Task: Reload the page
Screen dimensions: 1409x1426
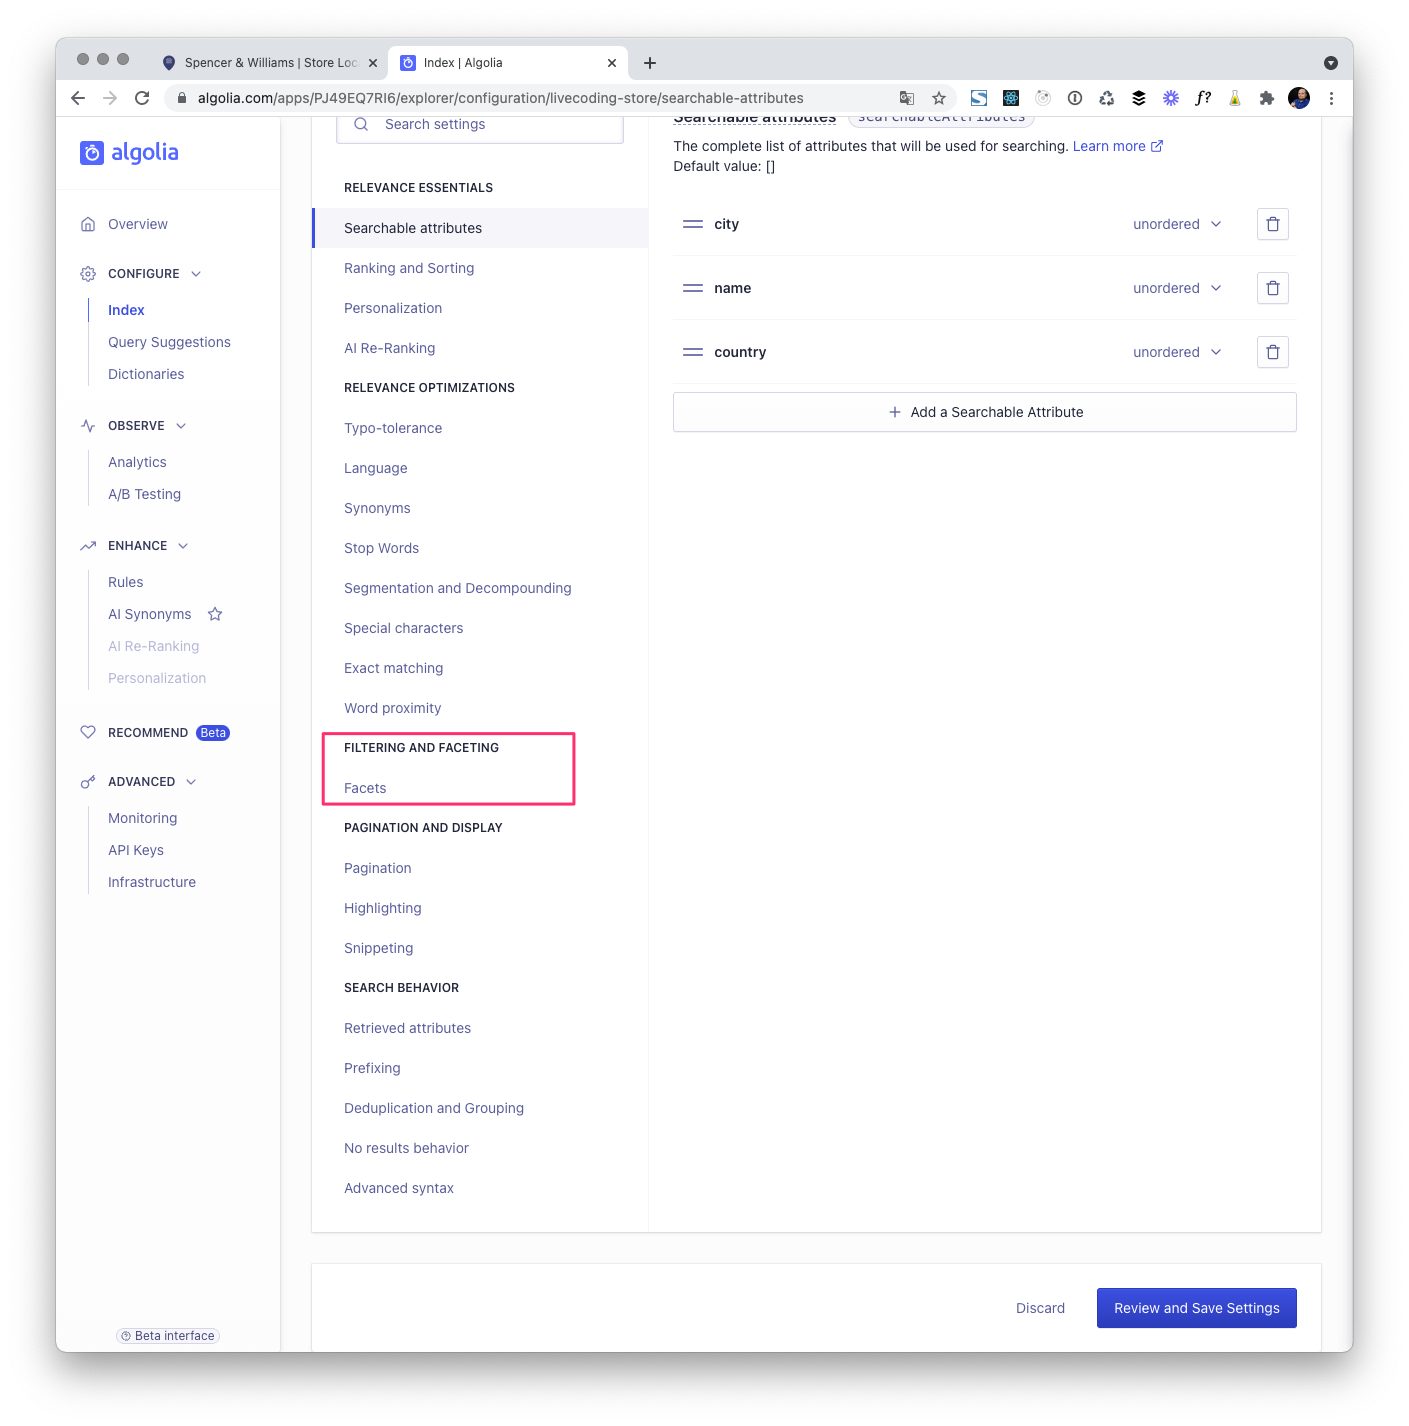Action: click(142, 98)
